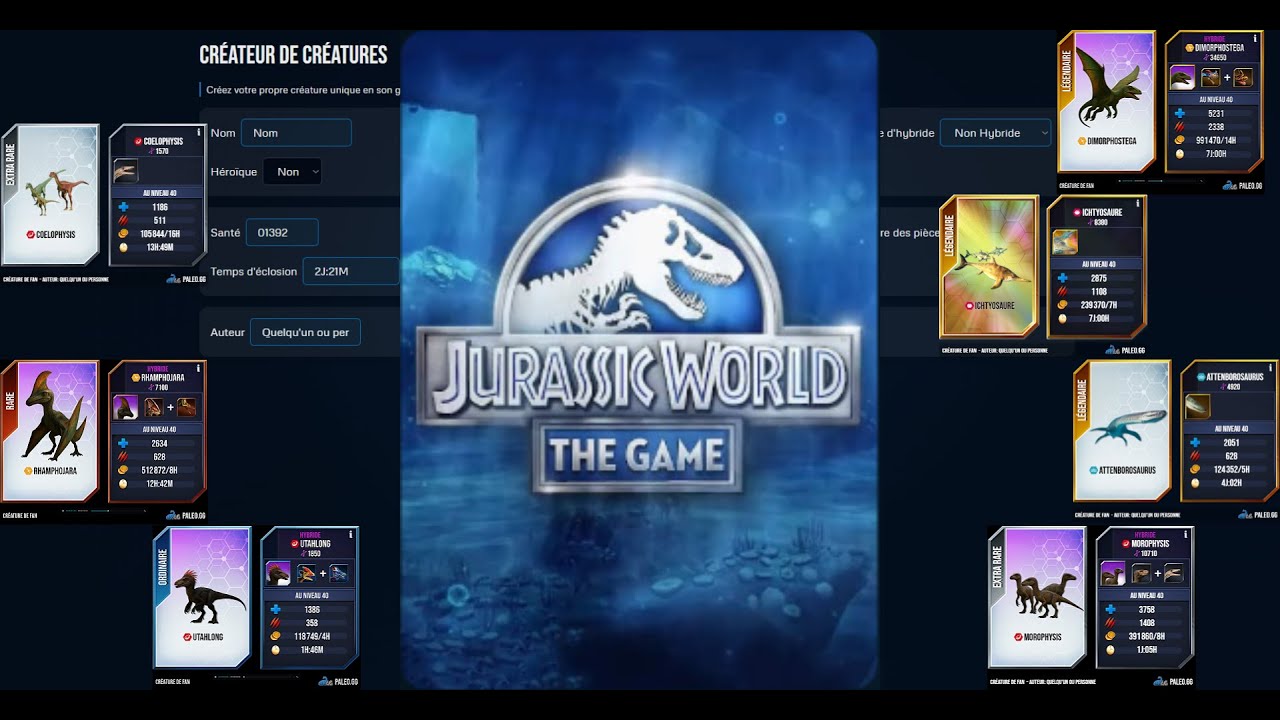
Task: Click info icon on Morophysis stats card
Action: [1186, 535]
